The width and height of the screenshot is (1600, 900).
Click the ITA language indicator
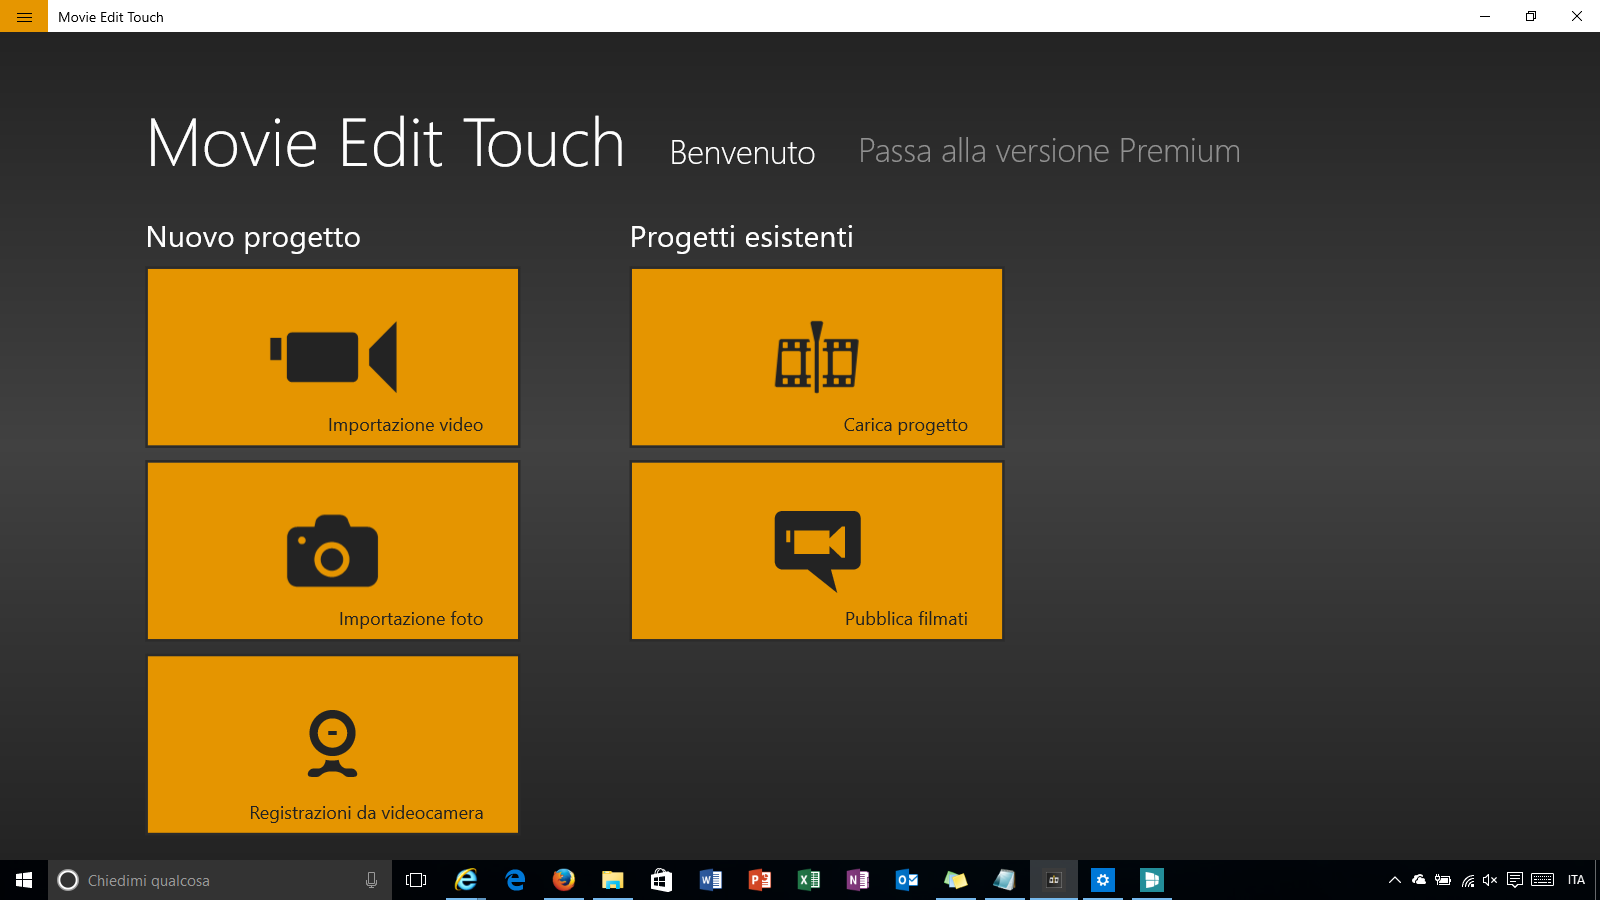[x=1576, y=880]
